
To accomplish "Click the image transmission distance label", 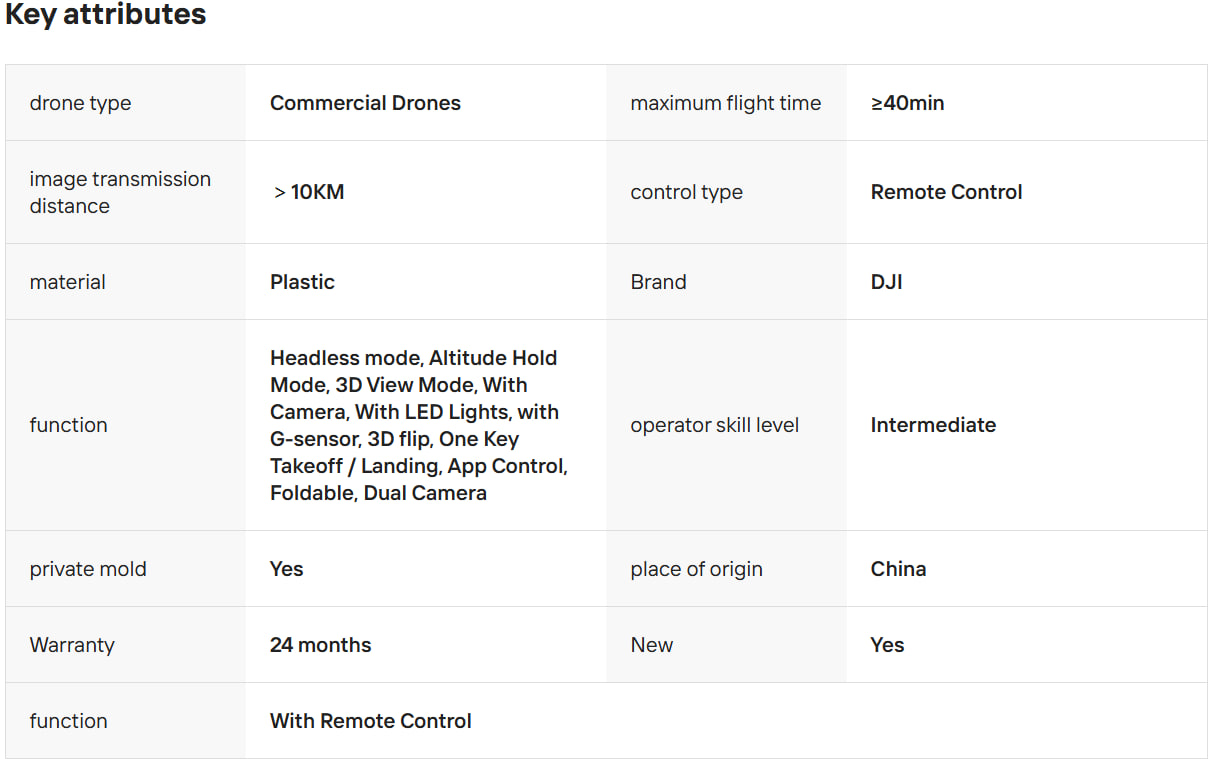I will coord(120,192).
